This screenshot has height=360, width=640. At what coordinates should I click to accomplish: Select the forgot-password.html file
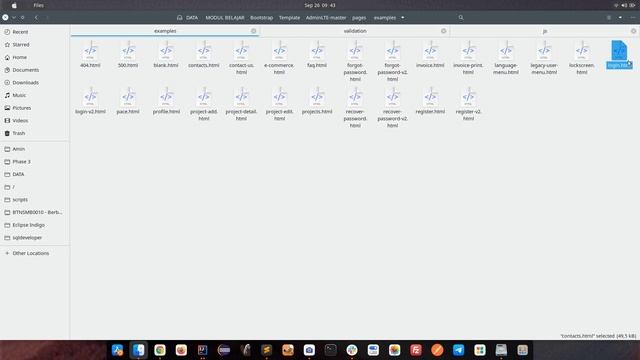pyautogui.click(x=355, y=61)
